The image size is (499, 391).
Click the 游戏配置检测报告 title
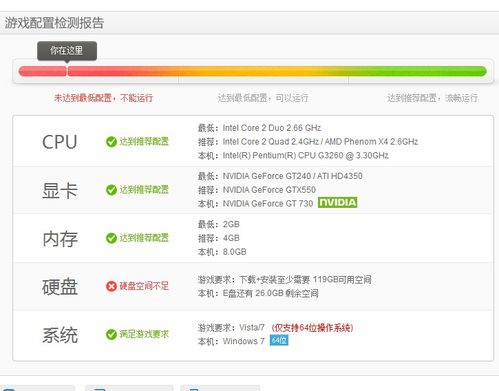[x=54, y=23]
